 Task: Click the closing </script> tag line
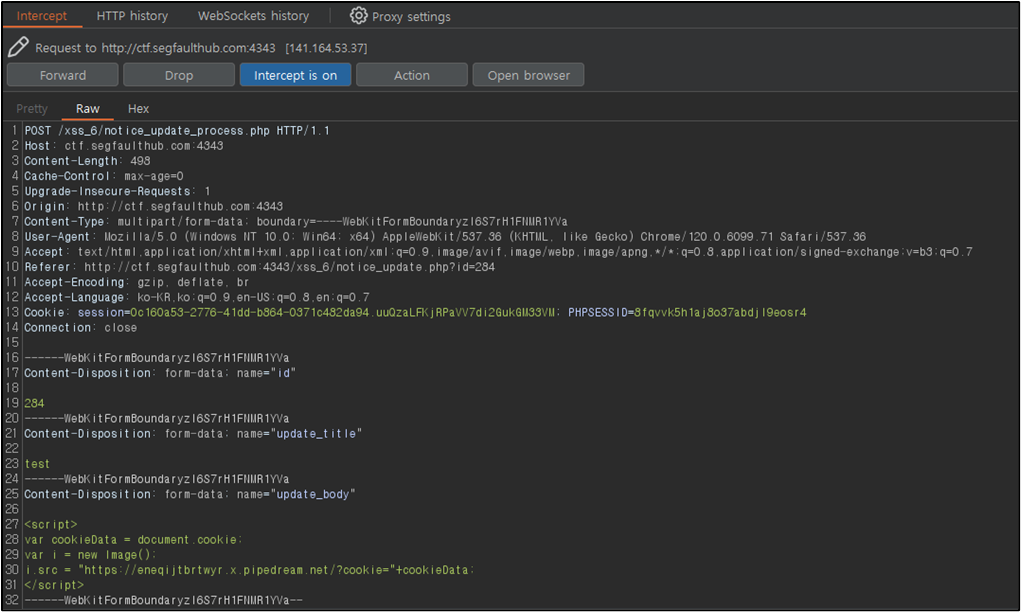pos(54,585)
